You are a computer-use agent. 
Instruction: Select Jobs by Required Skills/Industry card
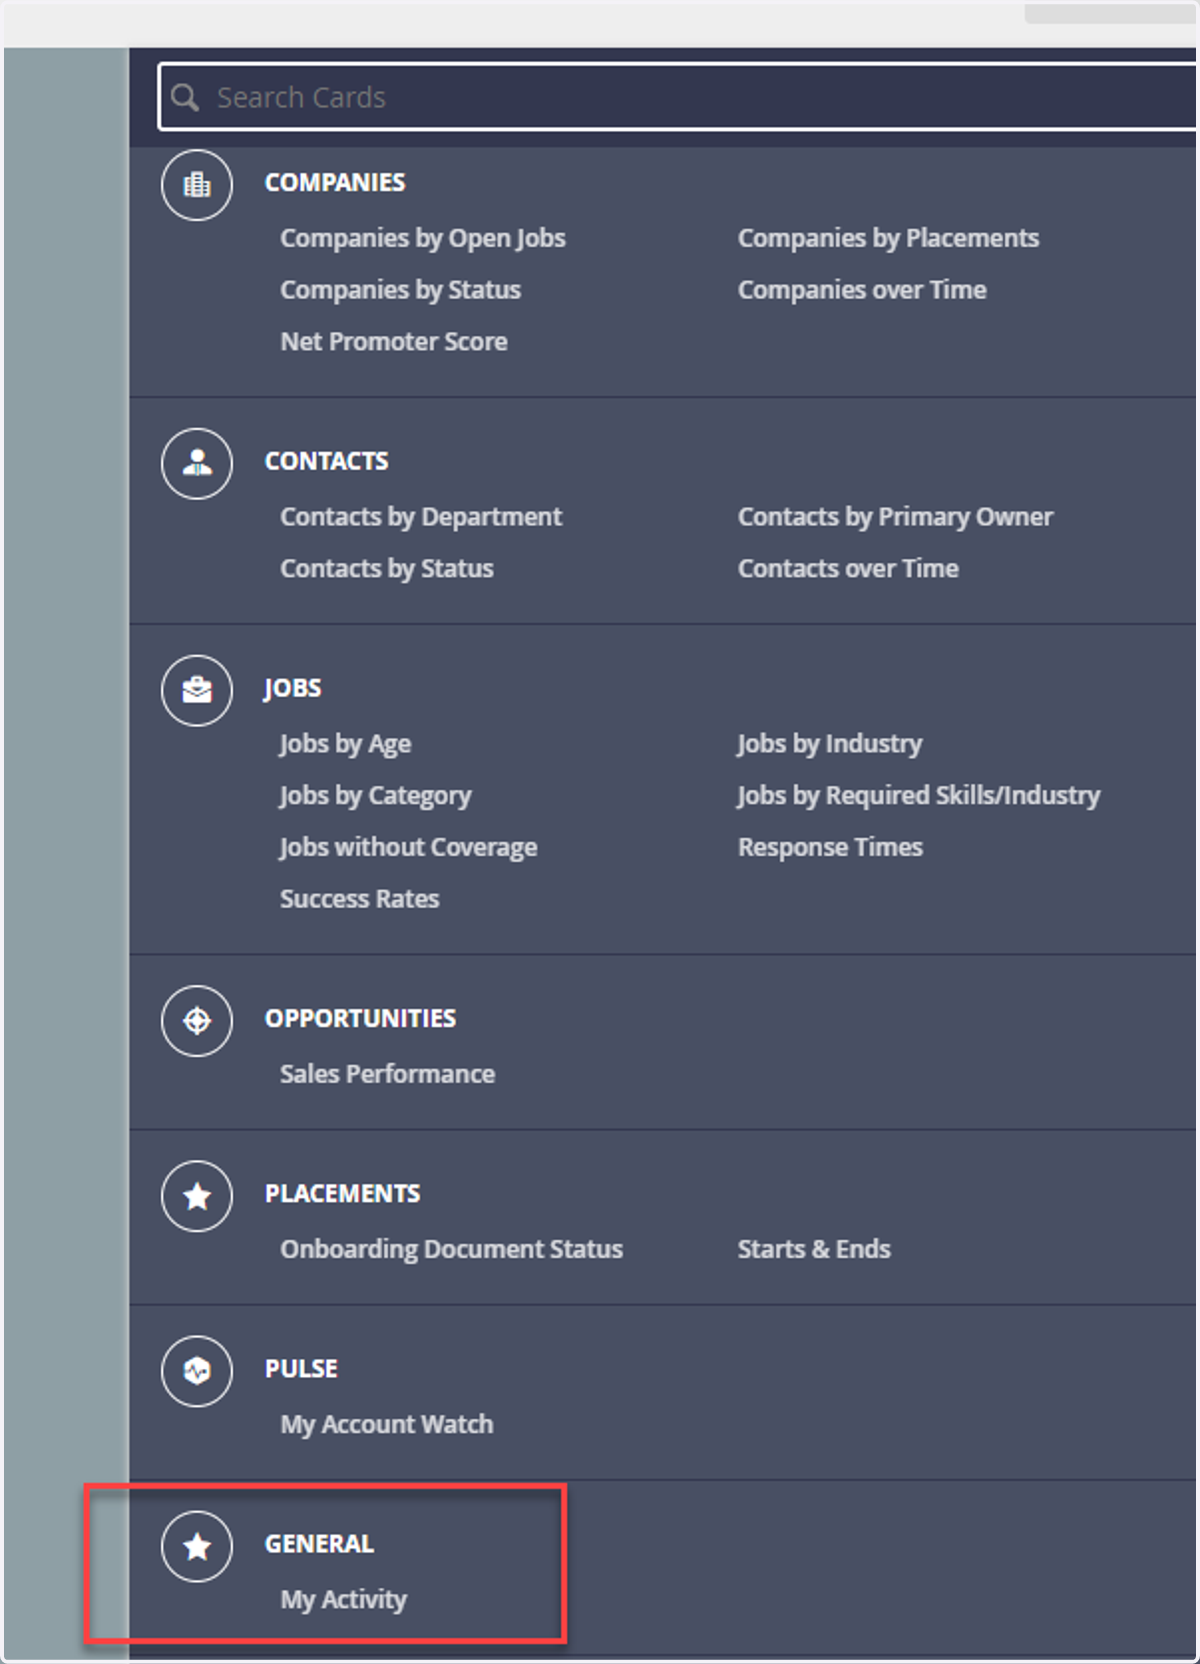[x=918, y=796]
